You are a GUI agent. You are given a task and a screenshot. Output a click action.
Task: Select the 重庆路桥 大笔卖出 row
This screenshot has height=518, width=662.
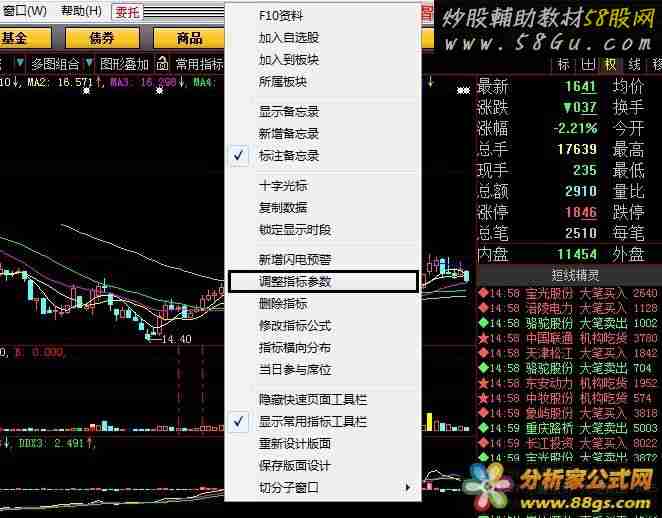coord(568,428)
